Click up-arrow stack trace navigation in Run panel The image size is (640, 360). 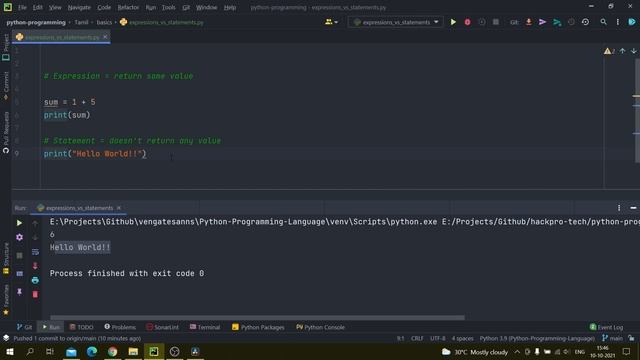click(x=35, y=223)
